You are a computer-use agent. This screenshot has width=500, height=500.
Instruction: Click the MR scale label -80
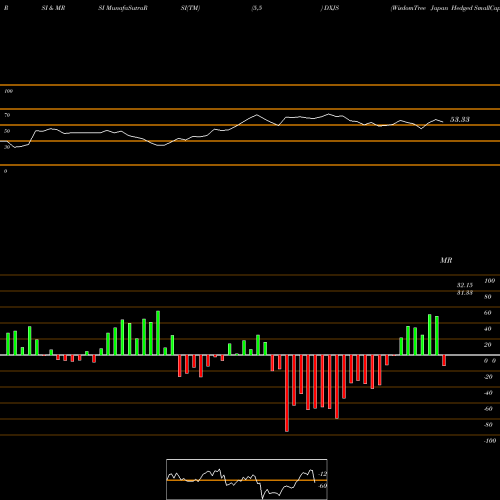point(488,425)
